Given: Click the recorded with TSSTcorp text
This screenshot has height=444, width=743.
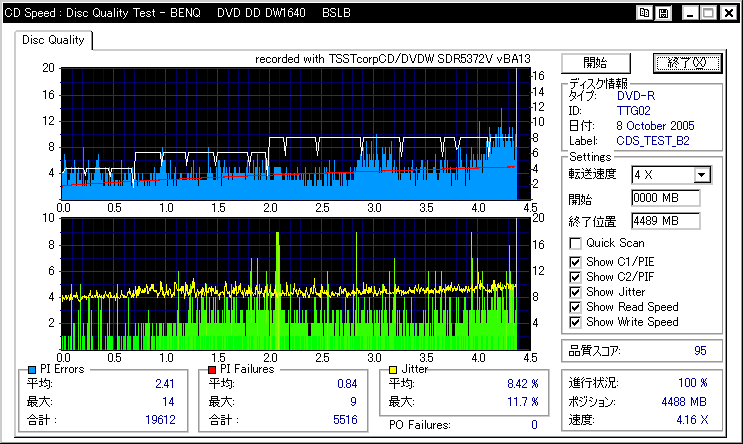Looking at the screenshot, I should [x=392, y=59].
